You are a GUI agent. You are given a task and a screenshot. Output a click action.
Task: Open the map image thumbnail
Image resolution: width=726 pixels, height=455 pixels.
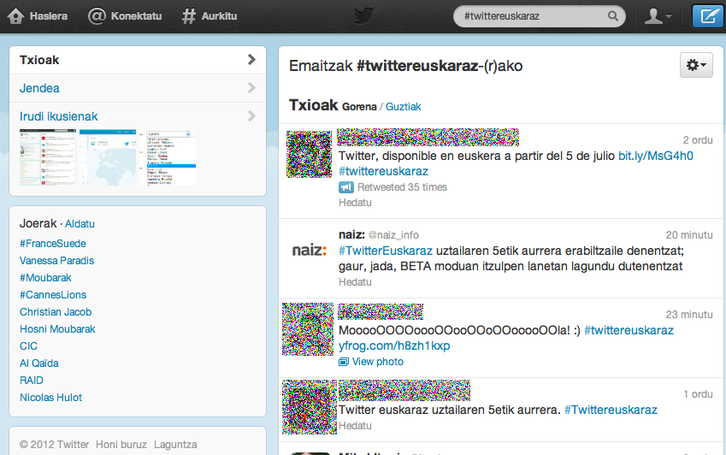pyautogui.click(x=107, y=157)
